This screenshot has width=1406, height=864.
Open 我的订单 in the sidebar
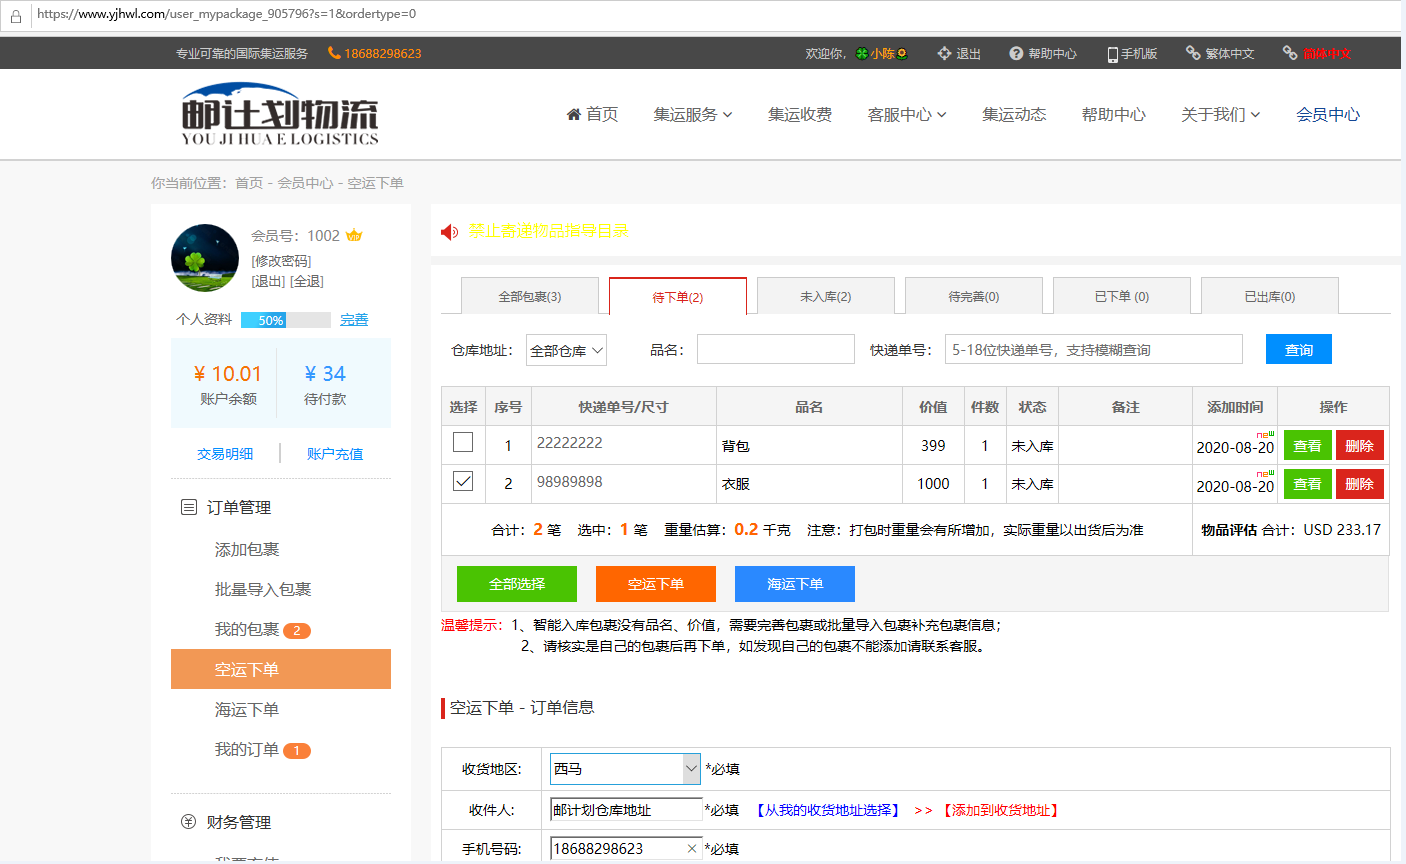pyautogui.click(x=247, y=749)
